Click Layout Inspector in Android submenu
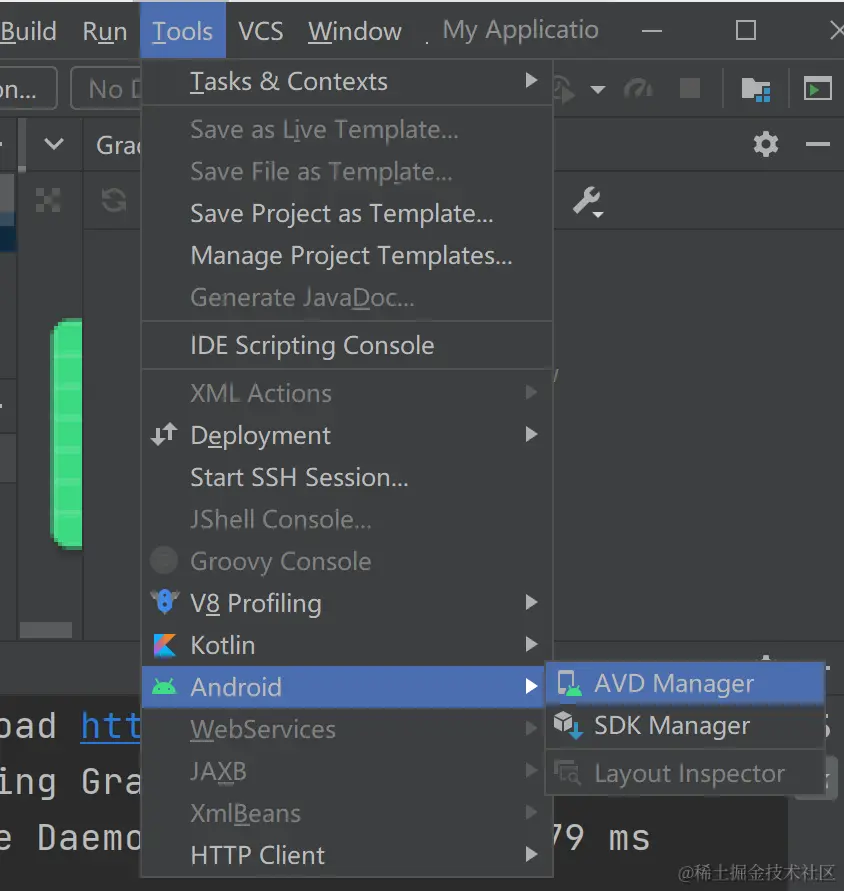844x891 pixels. click(685, 773)
